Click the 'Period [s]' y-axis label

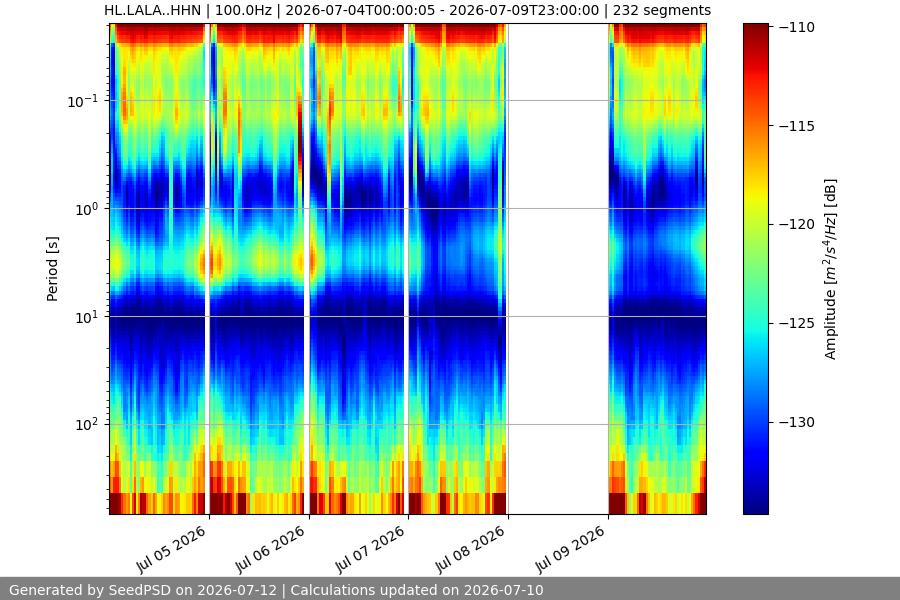pyautogui.click(x=52, y=269)
